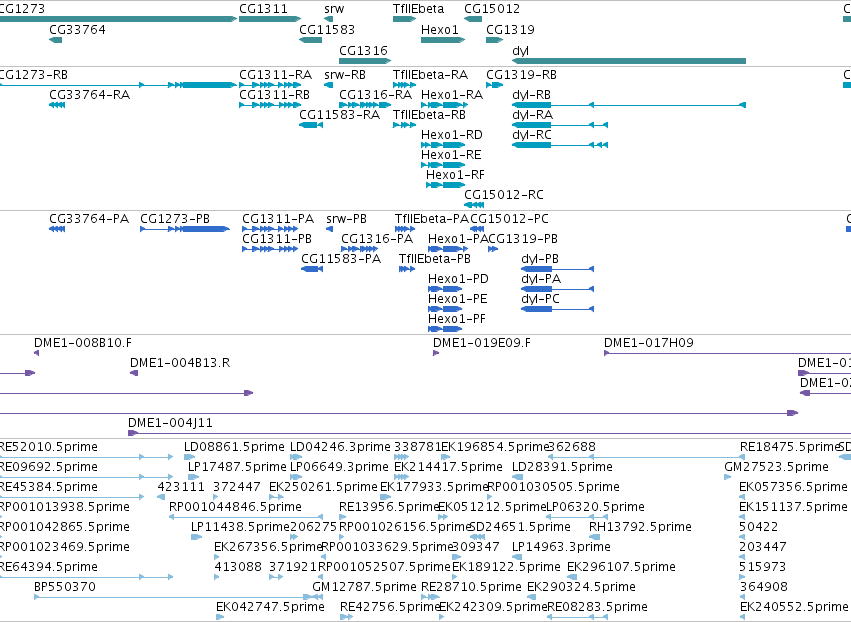Click the srw gene label
Viewport: 851px width, 622px height.
(334, 9)
